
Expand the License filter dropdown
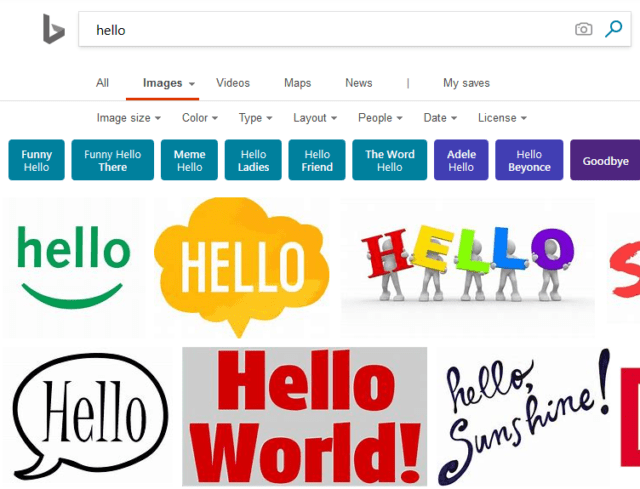[x=502, y=118]
